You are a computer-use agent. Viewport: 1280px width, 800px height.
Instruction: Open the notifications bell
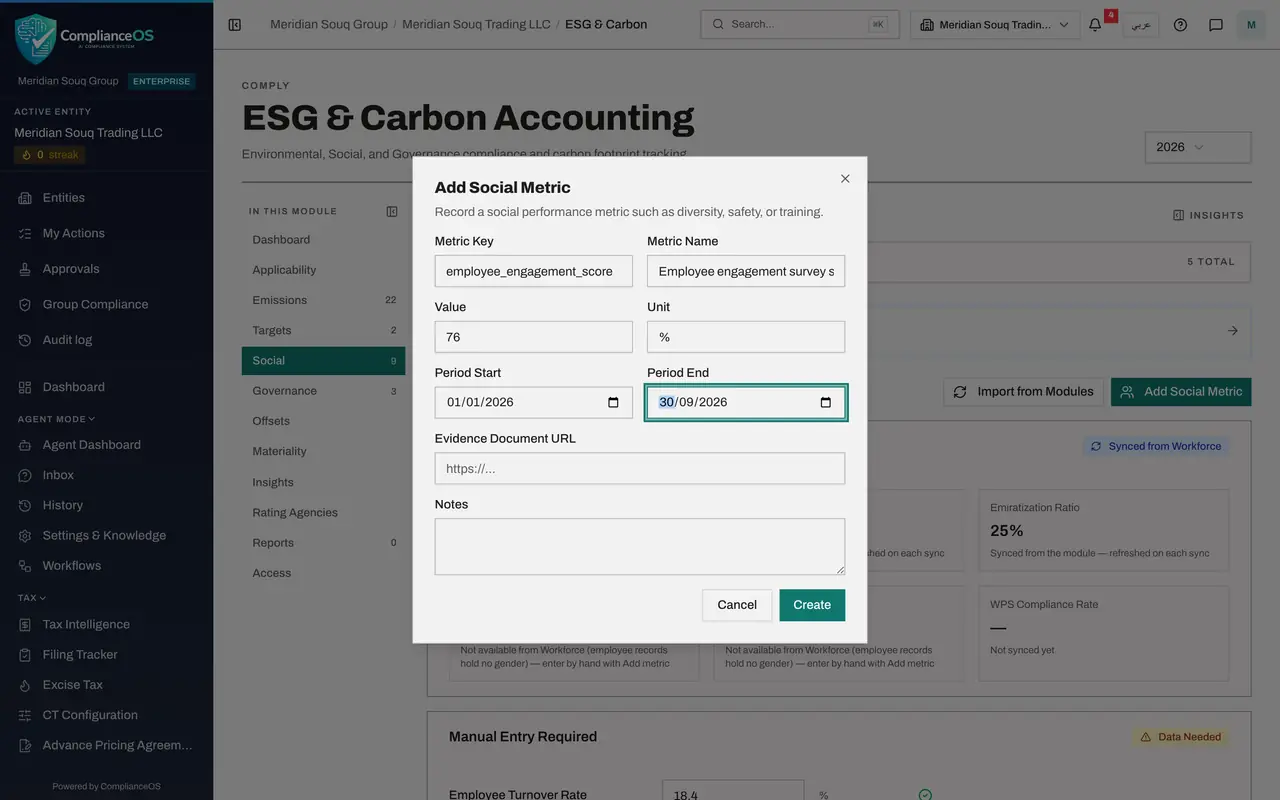(1095, 24)
